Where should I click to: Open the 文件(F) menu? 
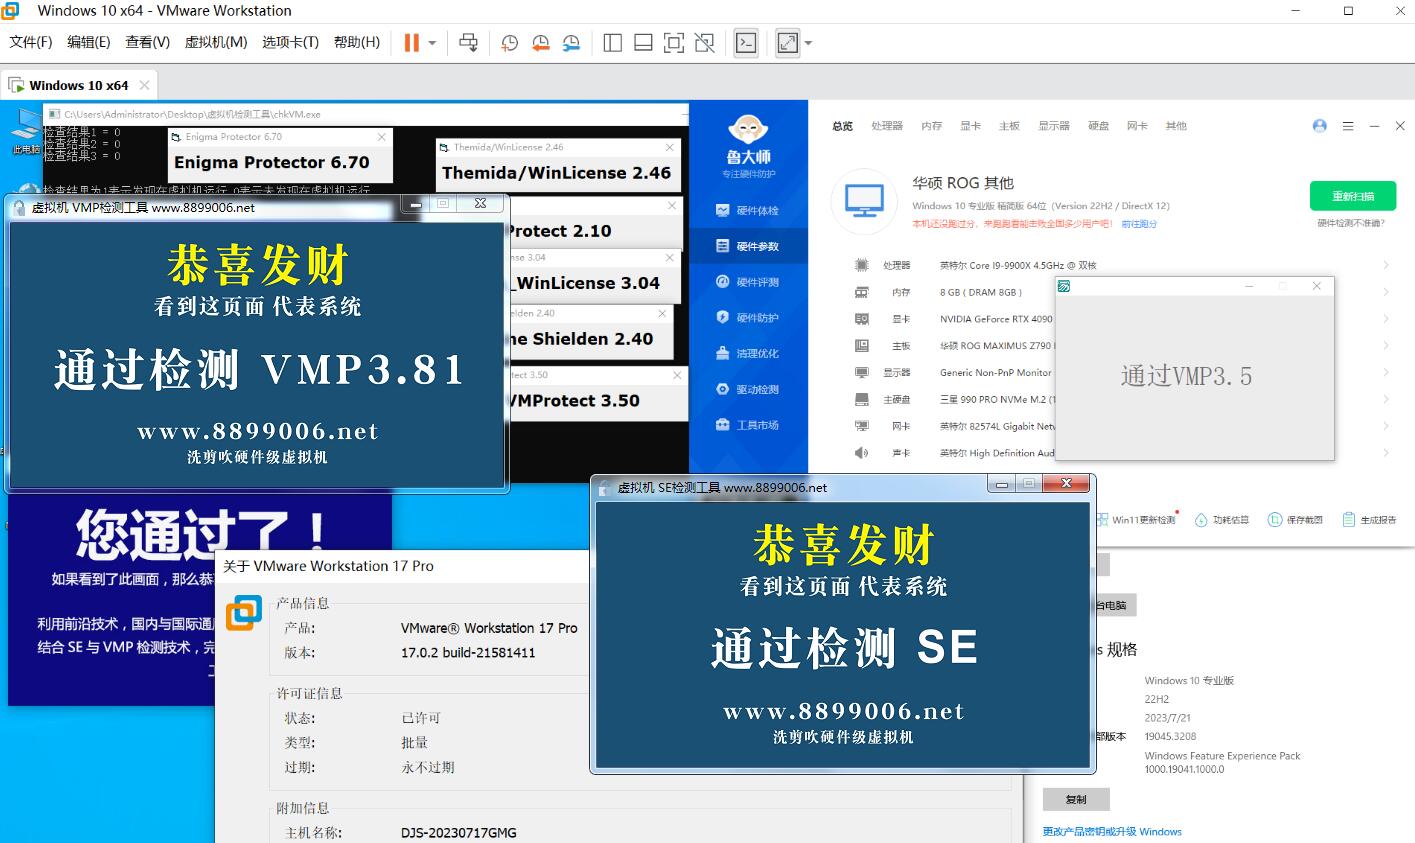pyautogui.click(x=31, y=42)
